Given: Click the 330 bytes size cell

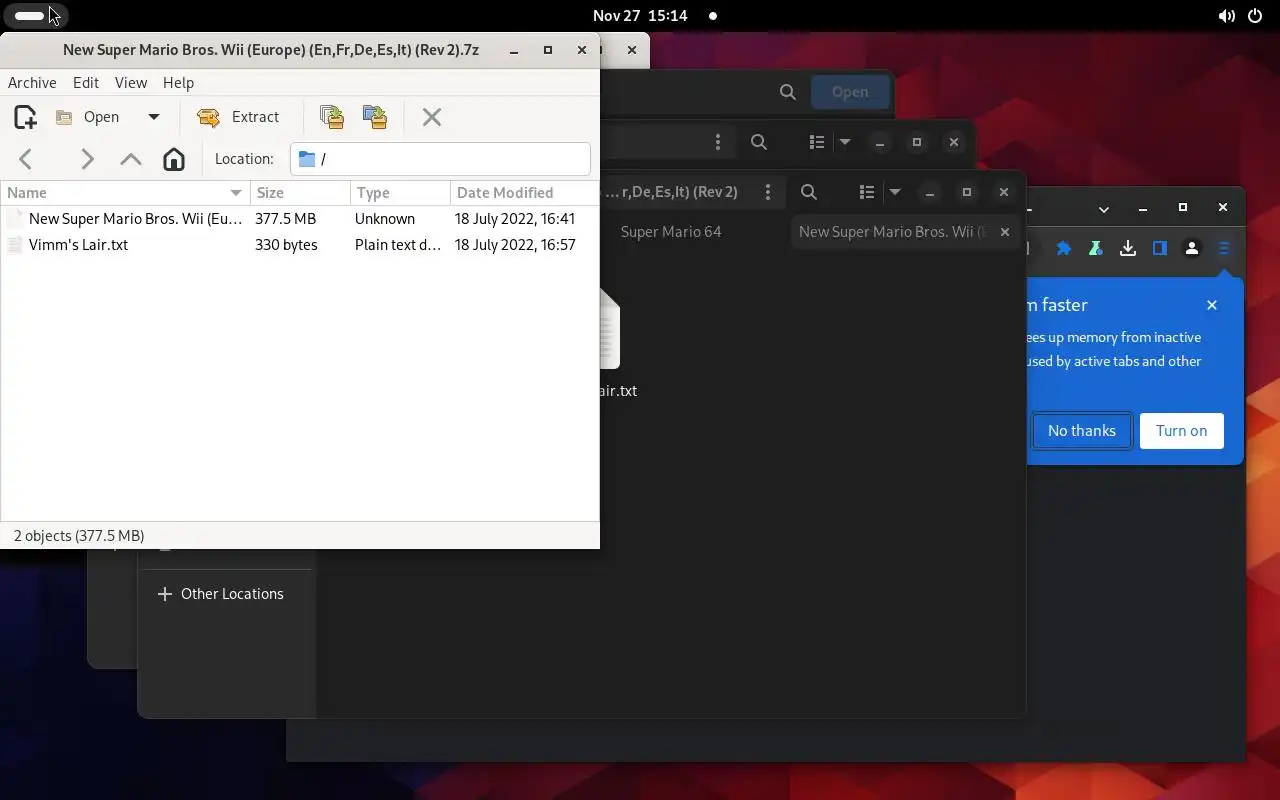Looking at the screenshot, I should point(286,245).
